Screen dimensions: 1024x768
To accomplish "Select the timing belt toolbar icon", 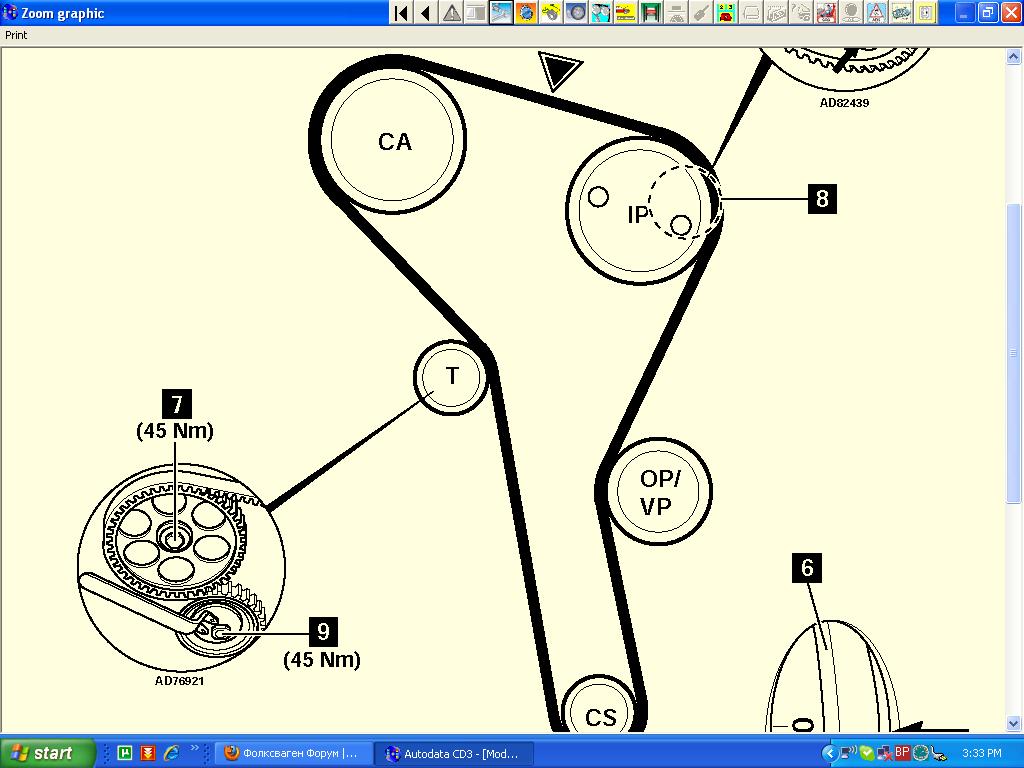I will point(501,13).
